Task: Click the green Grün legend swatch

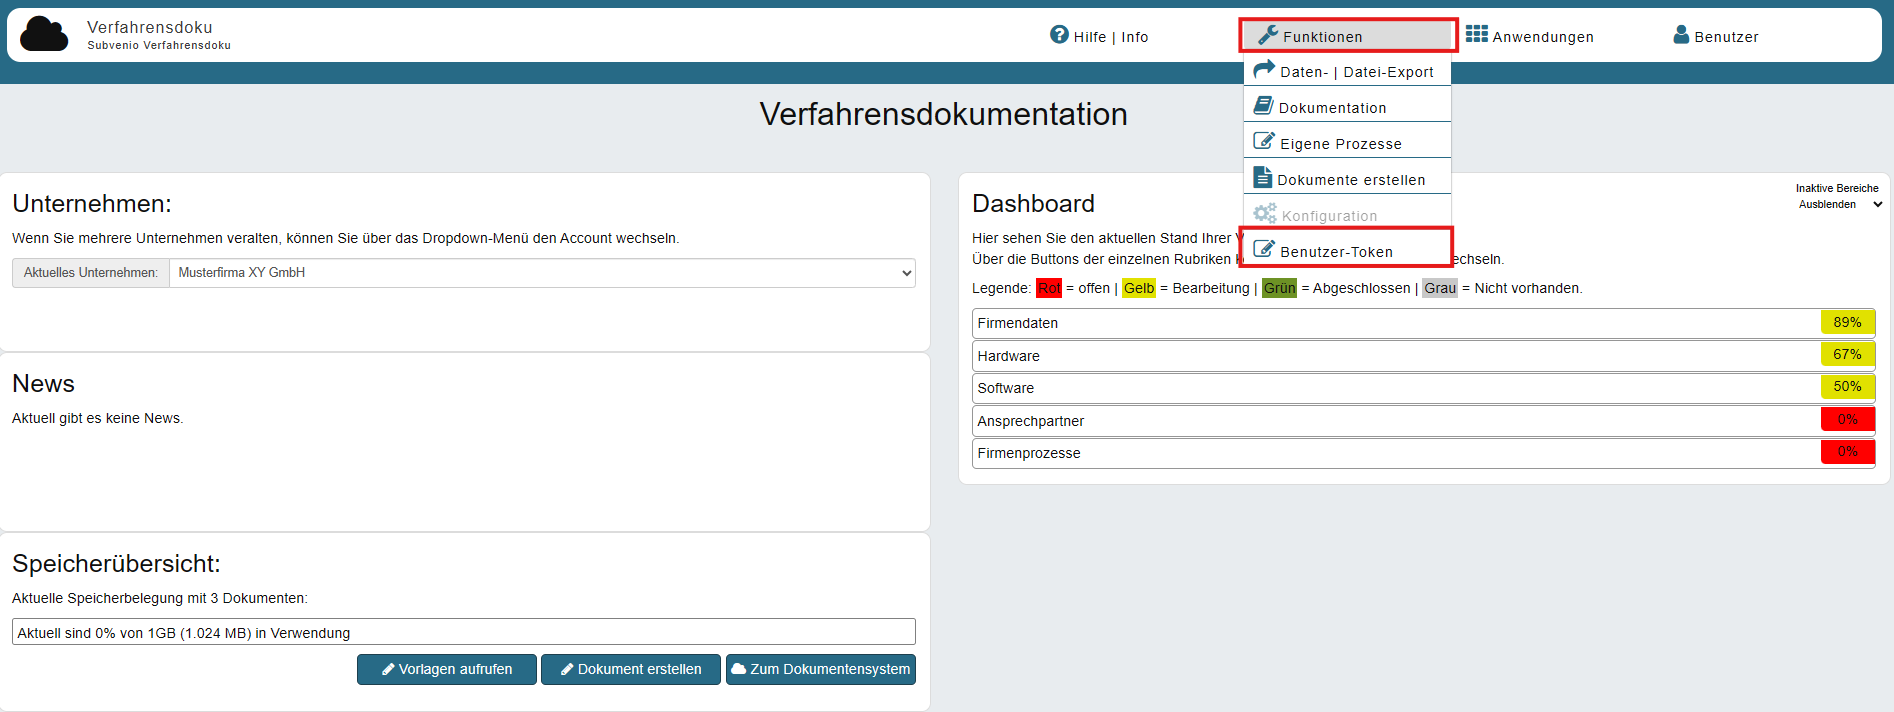Action: point(1279,288)
